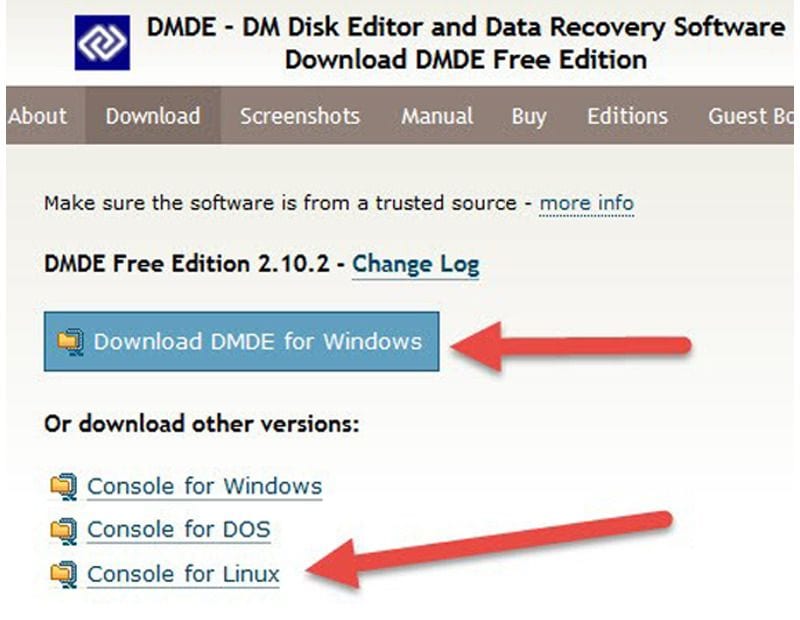
Task: Go to the Buy tab
Action: pos(529,116)
